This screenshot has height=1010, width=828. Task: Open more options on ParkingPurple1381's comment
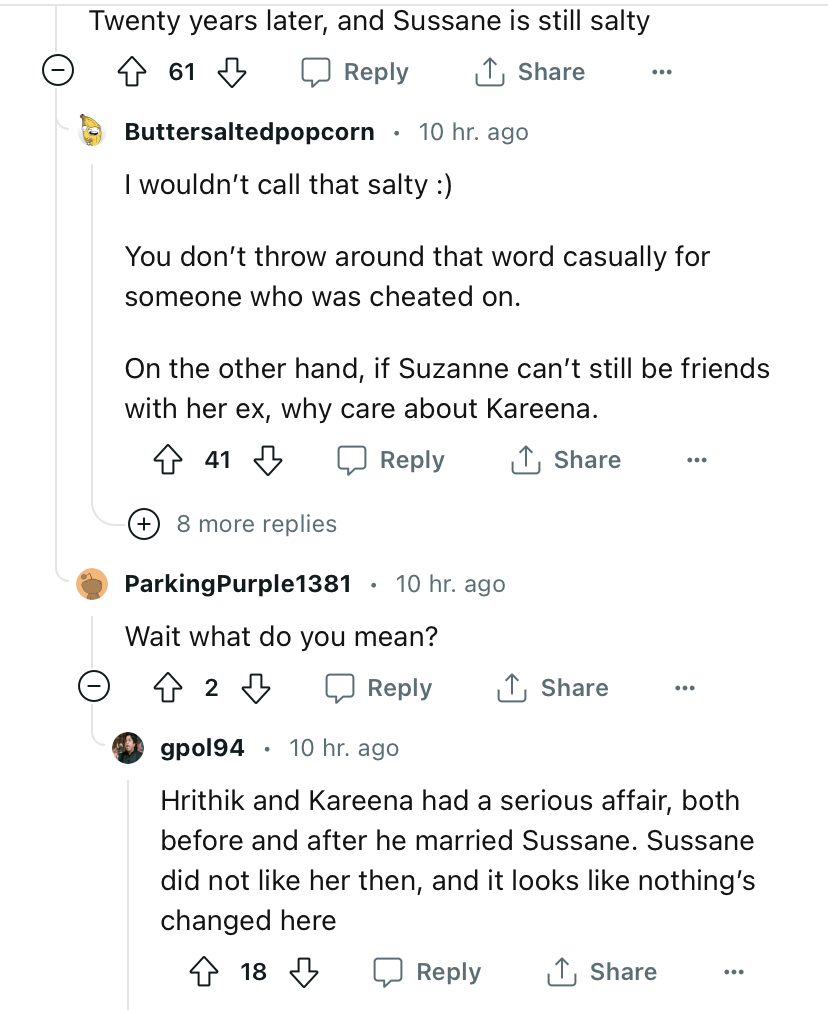684,688
